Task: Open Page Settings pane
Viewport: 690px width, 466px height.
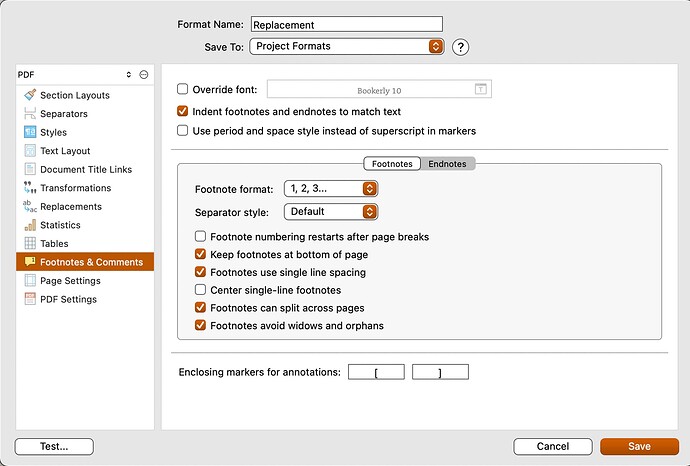Action: [85, 280]
